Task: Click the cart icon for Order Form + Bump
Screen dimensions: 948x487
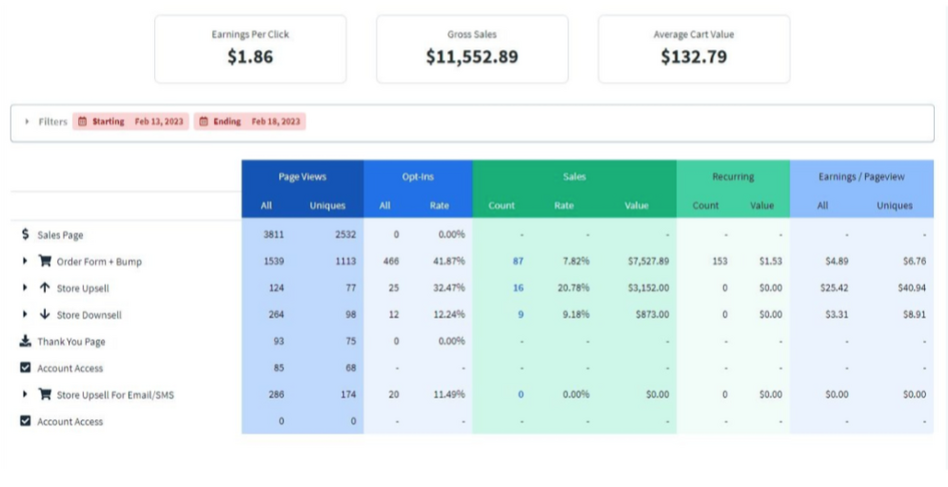Action: 44,262
